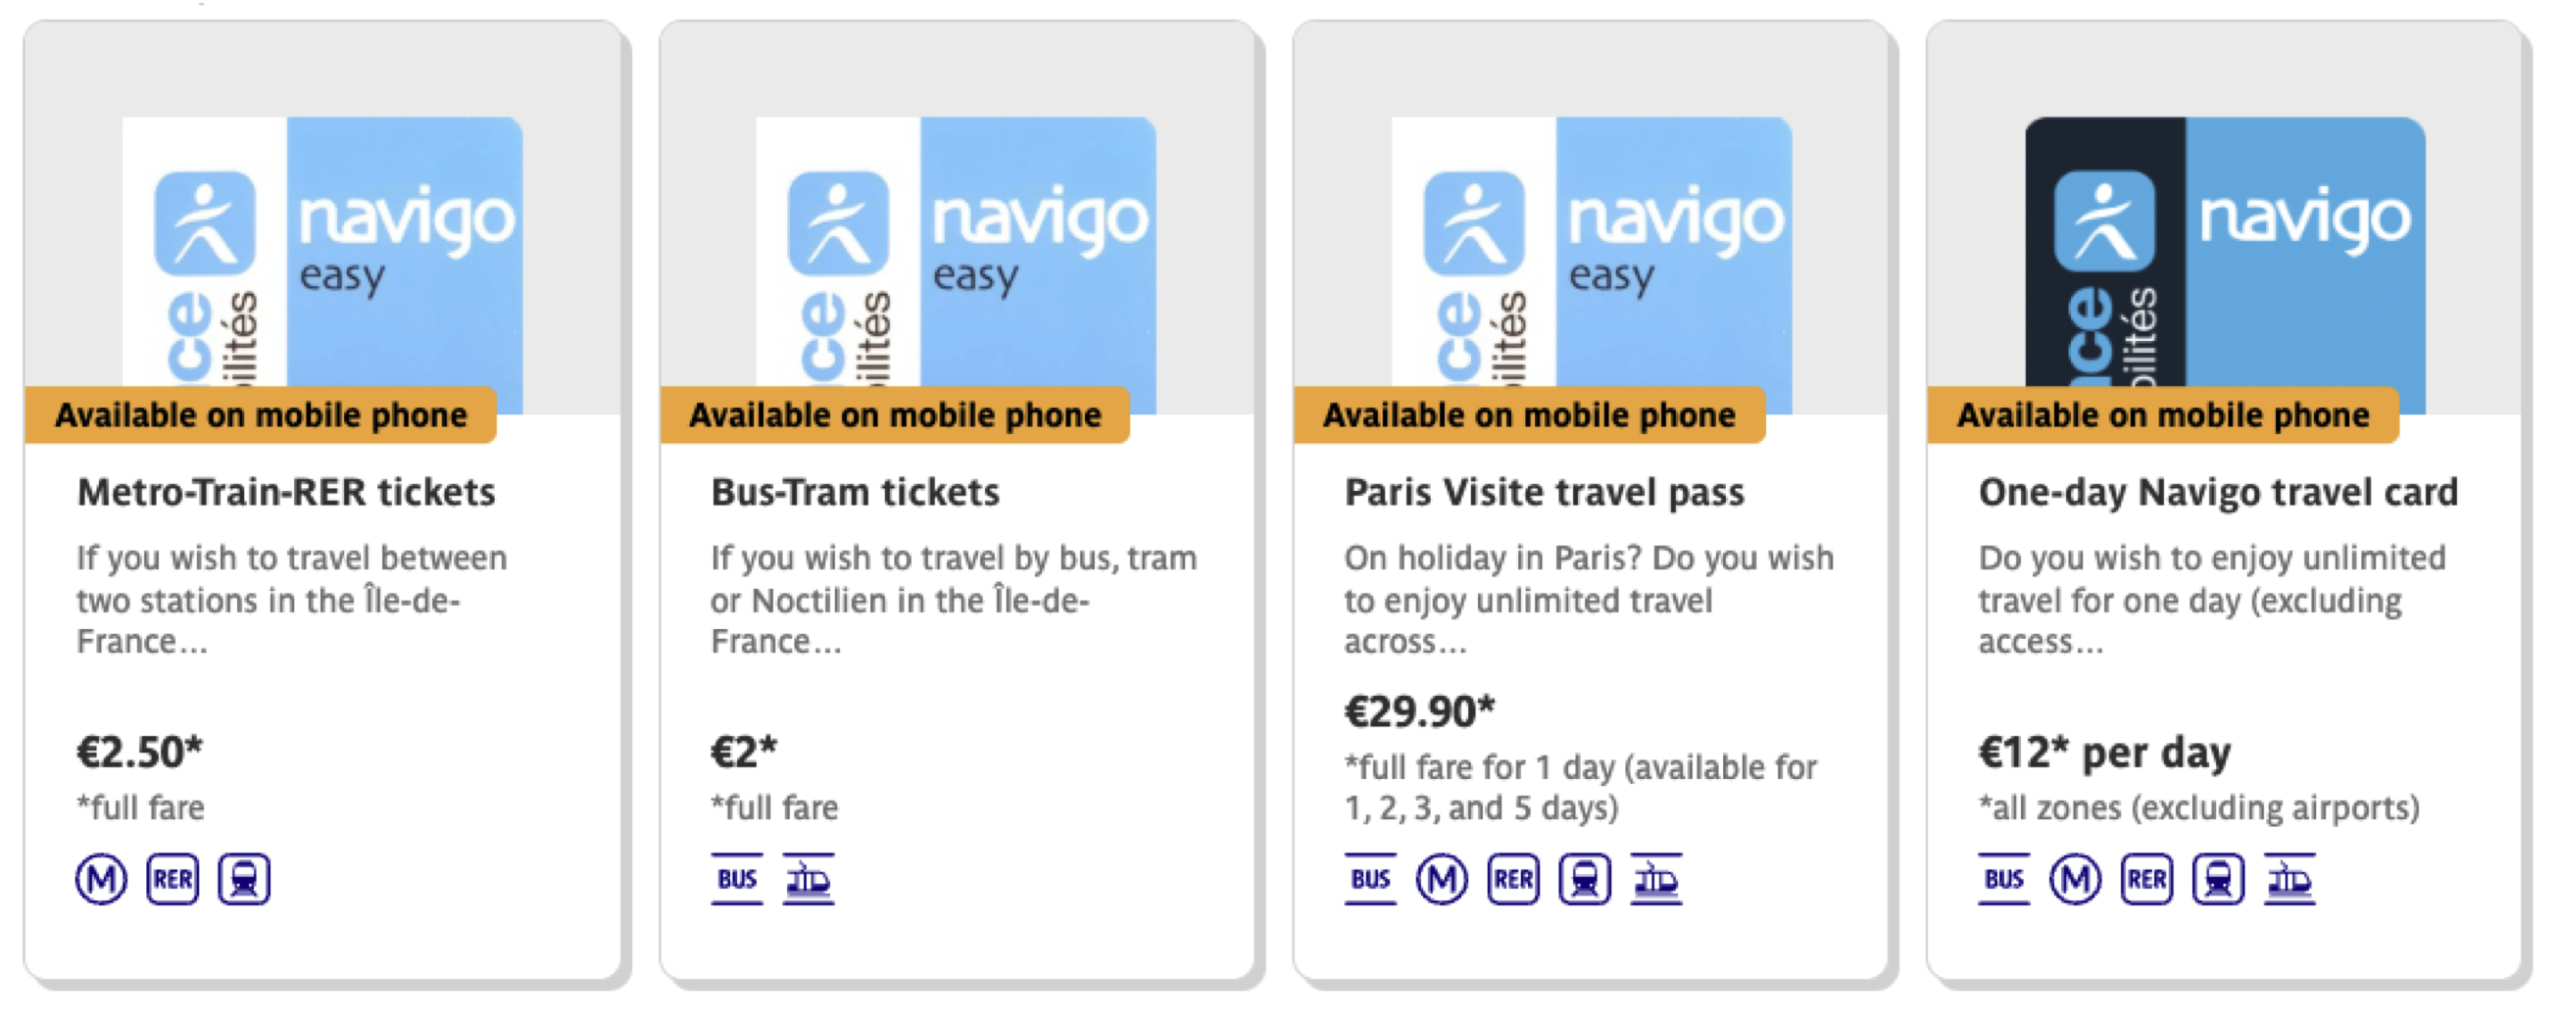The image size is (2560, 1023).
Task: Click RER icon in Metro-Train-RER tickets card
Action: [x=172, y=879]
